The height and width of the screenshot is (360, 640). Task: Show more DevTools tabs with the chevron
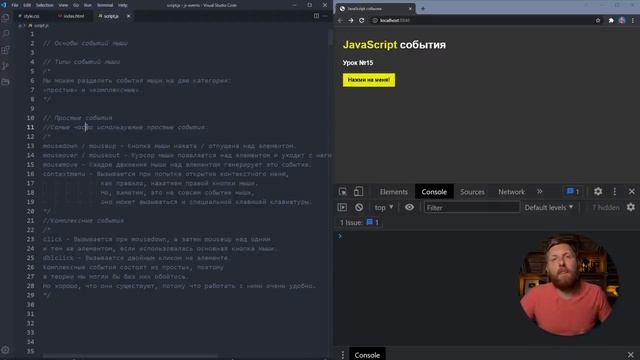540,191
